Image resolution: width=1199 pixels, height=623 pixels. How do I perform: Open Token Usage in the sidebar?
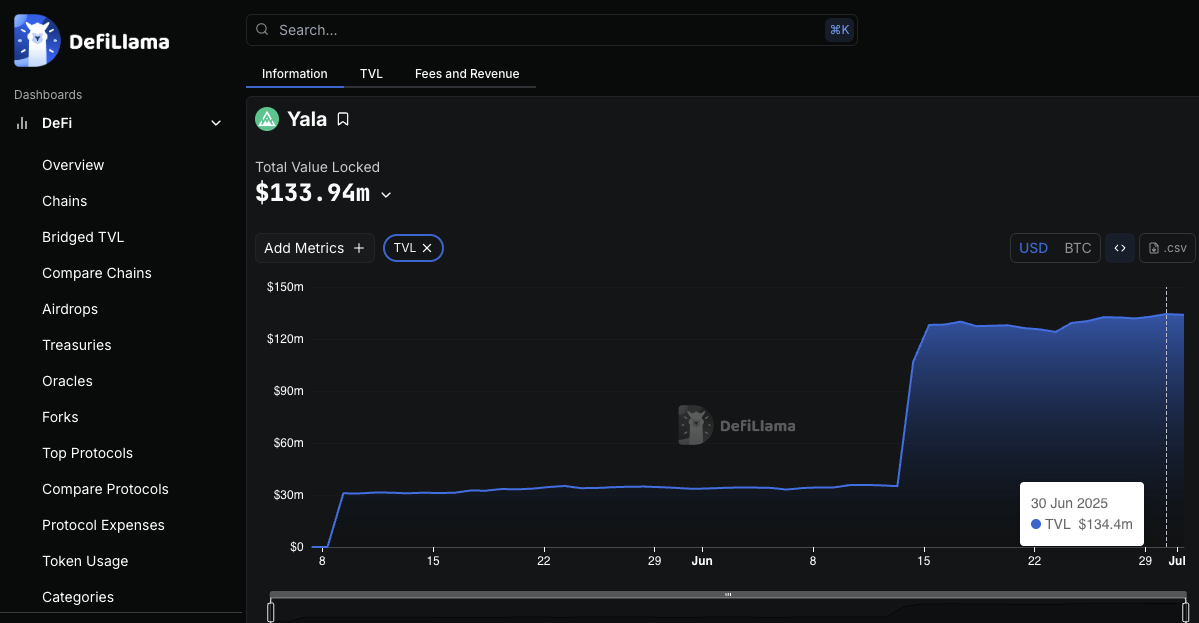(x=85, y=561)
